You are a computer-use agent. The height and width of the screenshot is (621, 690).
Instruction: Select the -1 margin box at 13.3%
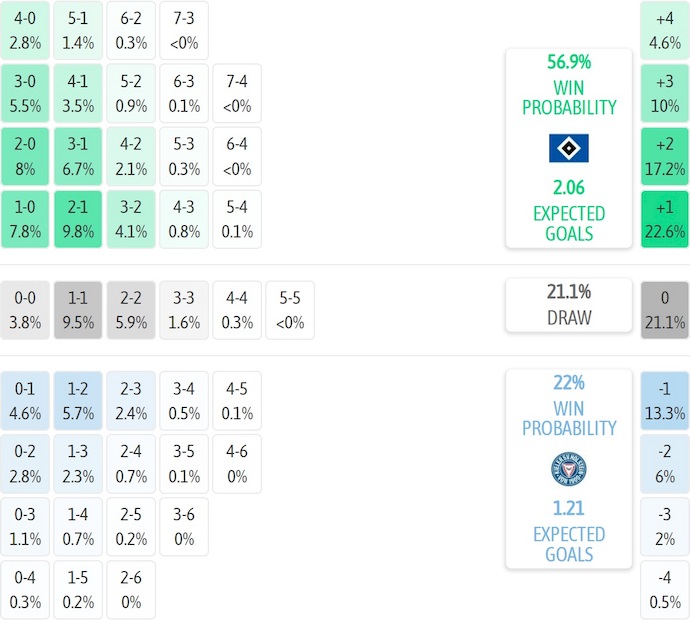665,400
